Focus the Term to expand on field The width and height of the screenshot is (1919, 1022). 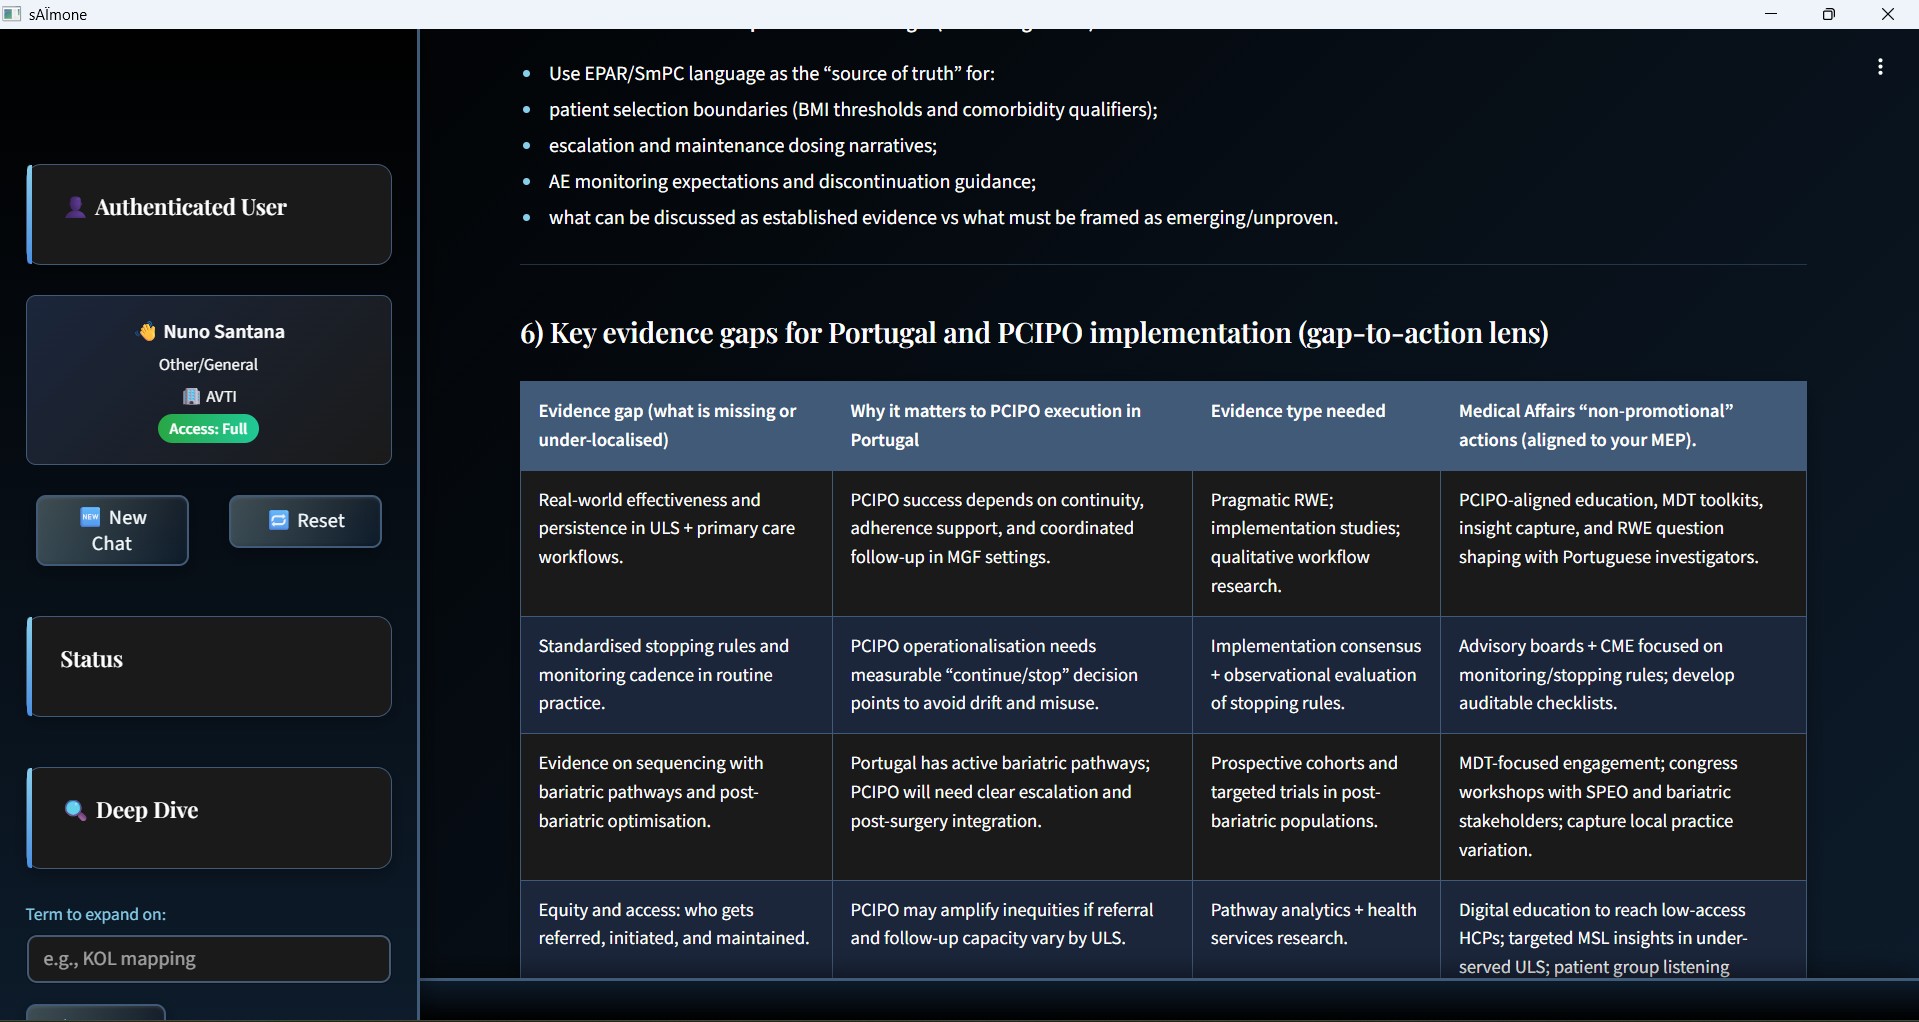point(208,959)
